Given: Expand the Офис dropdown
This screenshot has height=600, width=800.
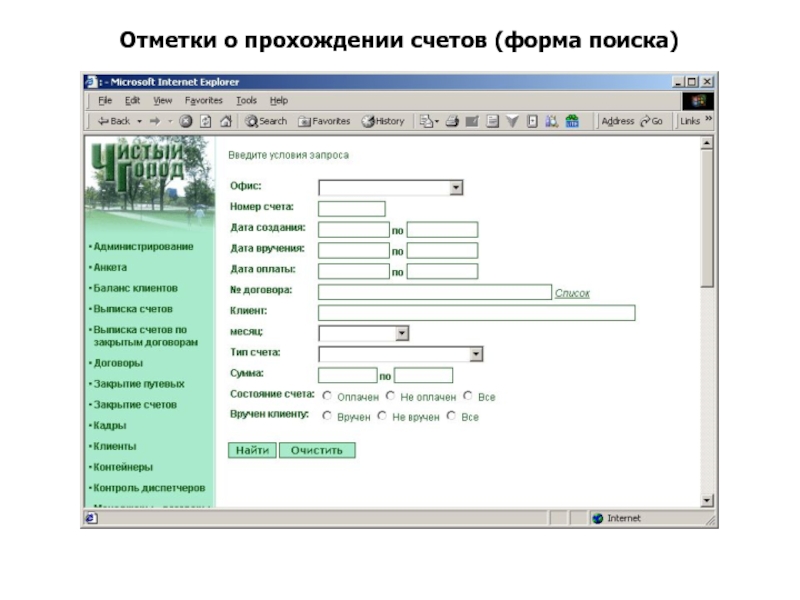Looking at the screenshot, I should (456, 187).
